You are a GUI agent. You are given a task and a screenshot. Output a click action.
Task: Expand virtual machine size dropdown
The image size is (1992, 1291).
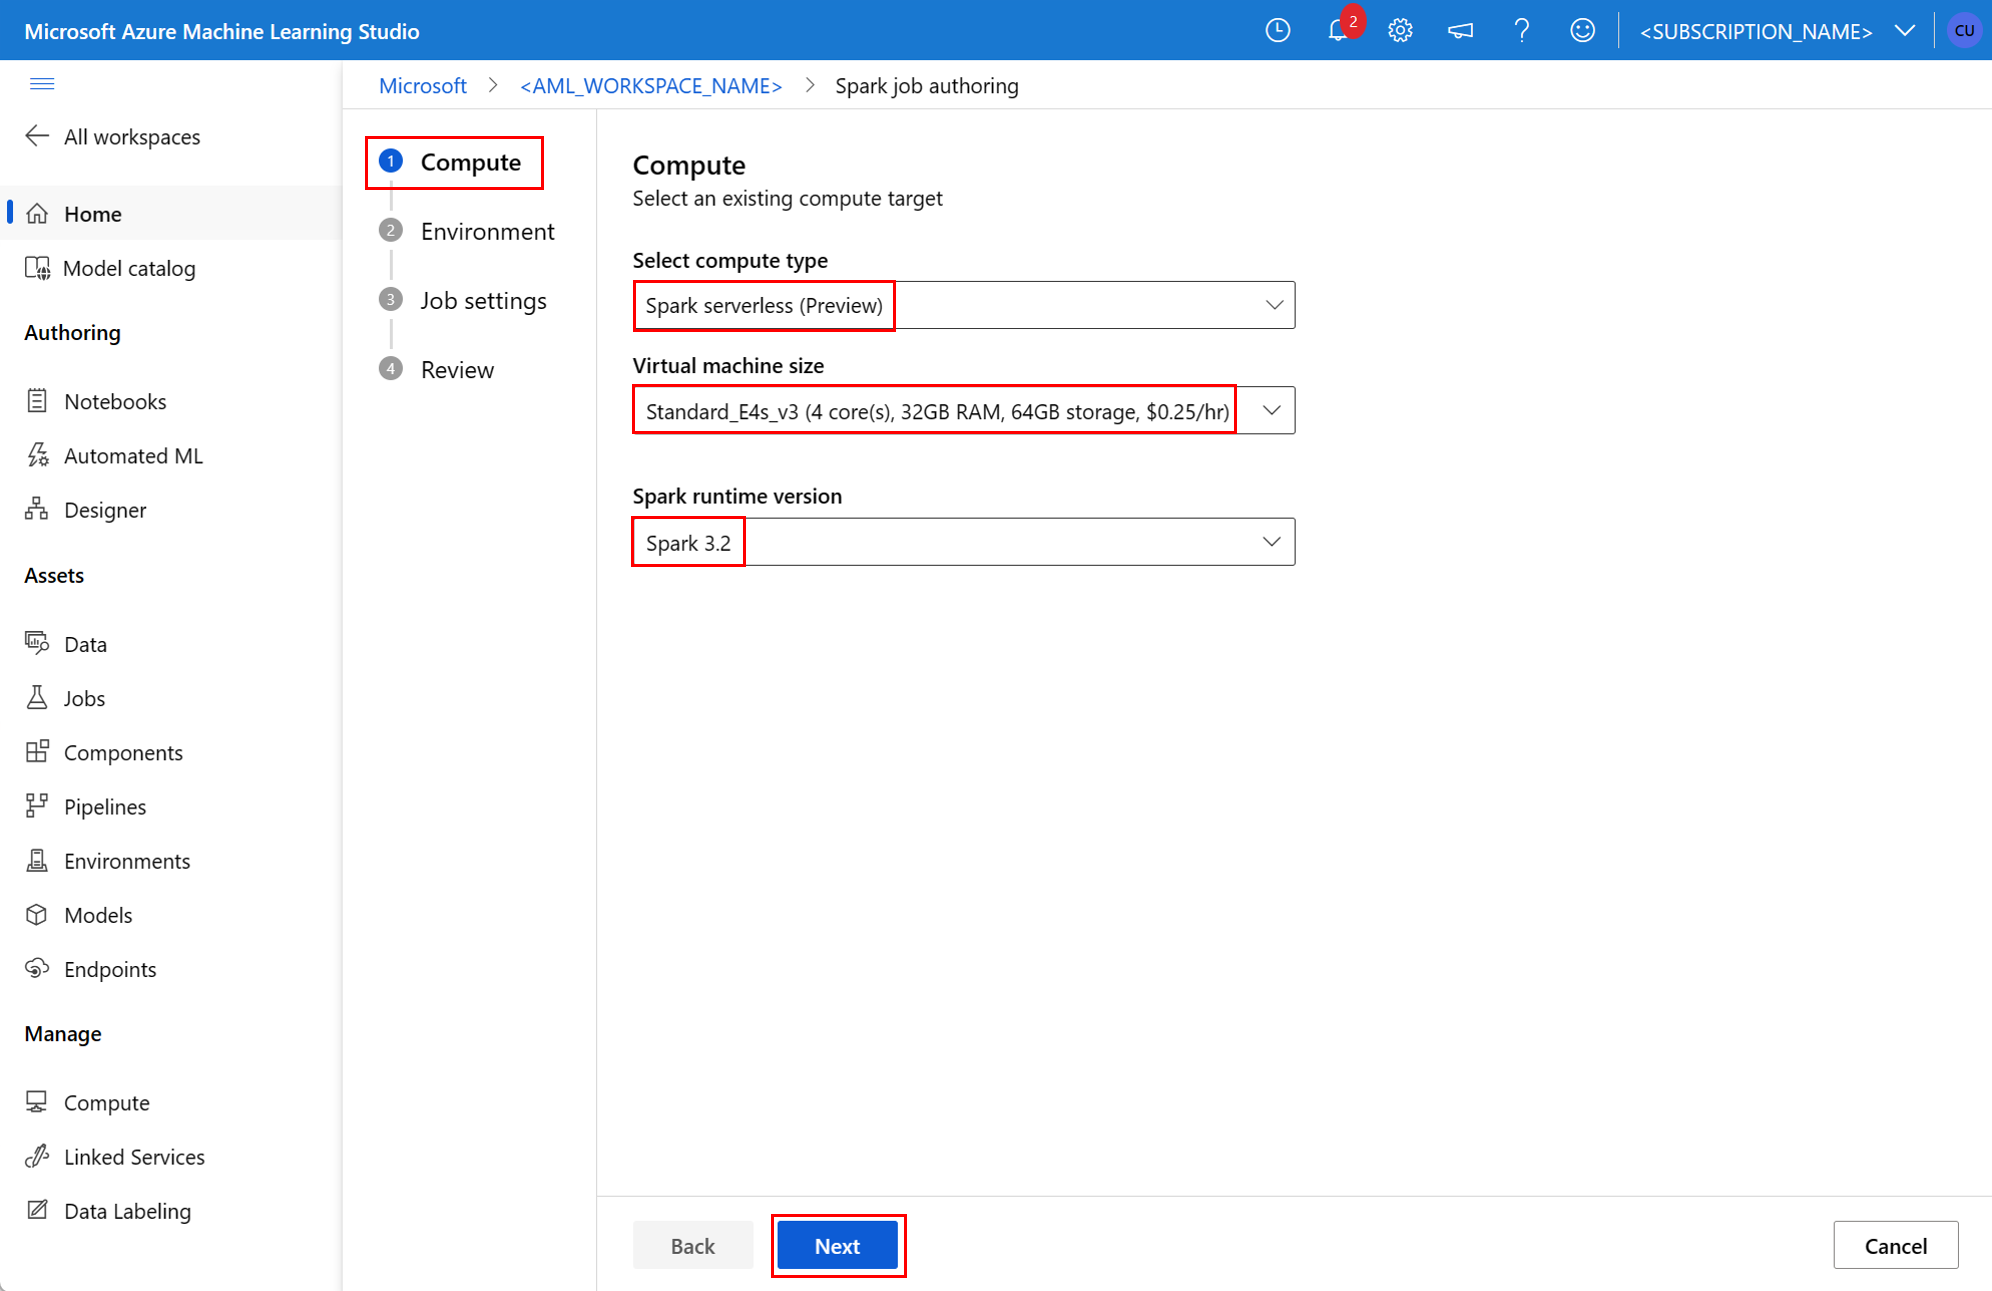(x=1270, y=411)
